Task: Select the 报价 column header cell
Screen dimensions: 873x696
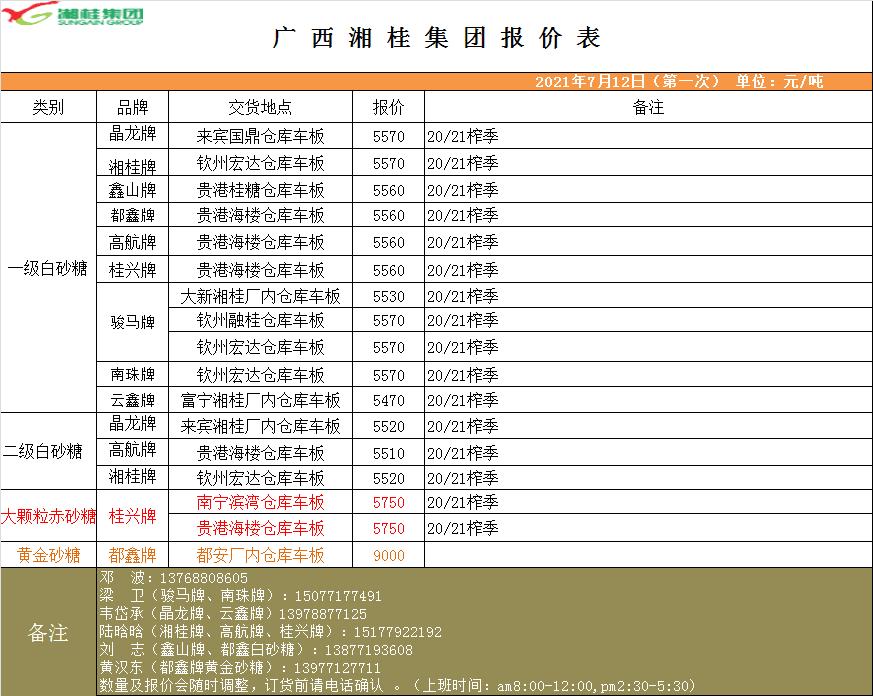Action: click(388, 107)
